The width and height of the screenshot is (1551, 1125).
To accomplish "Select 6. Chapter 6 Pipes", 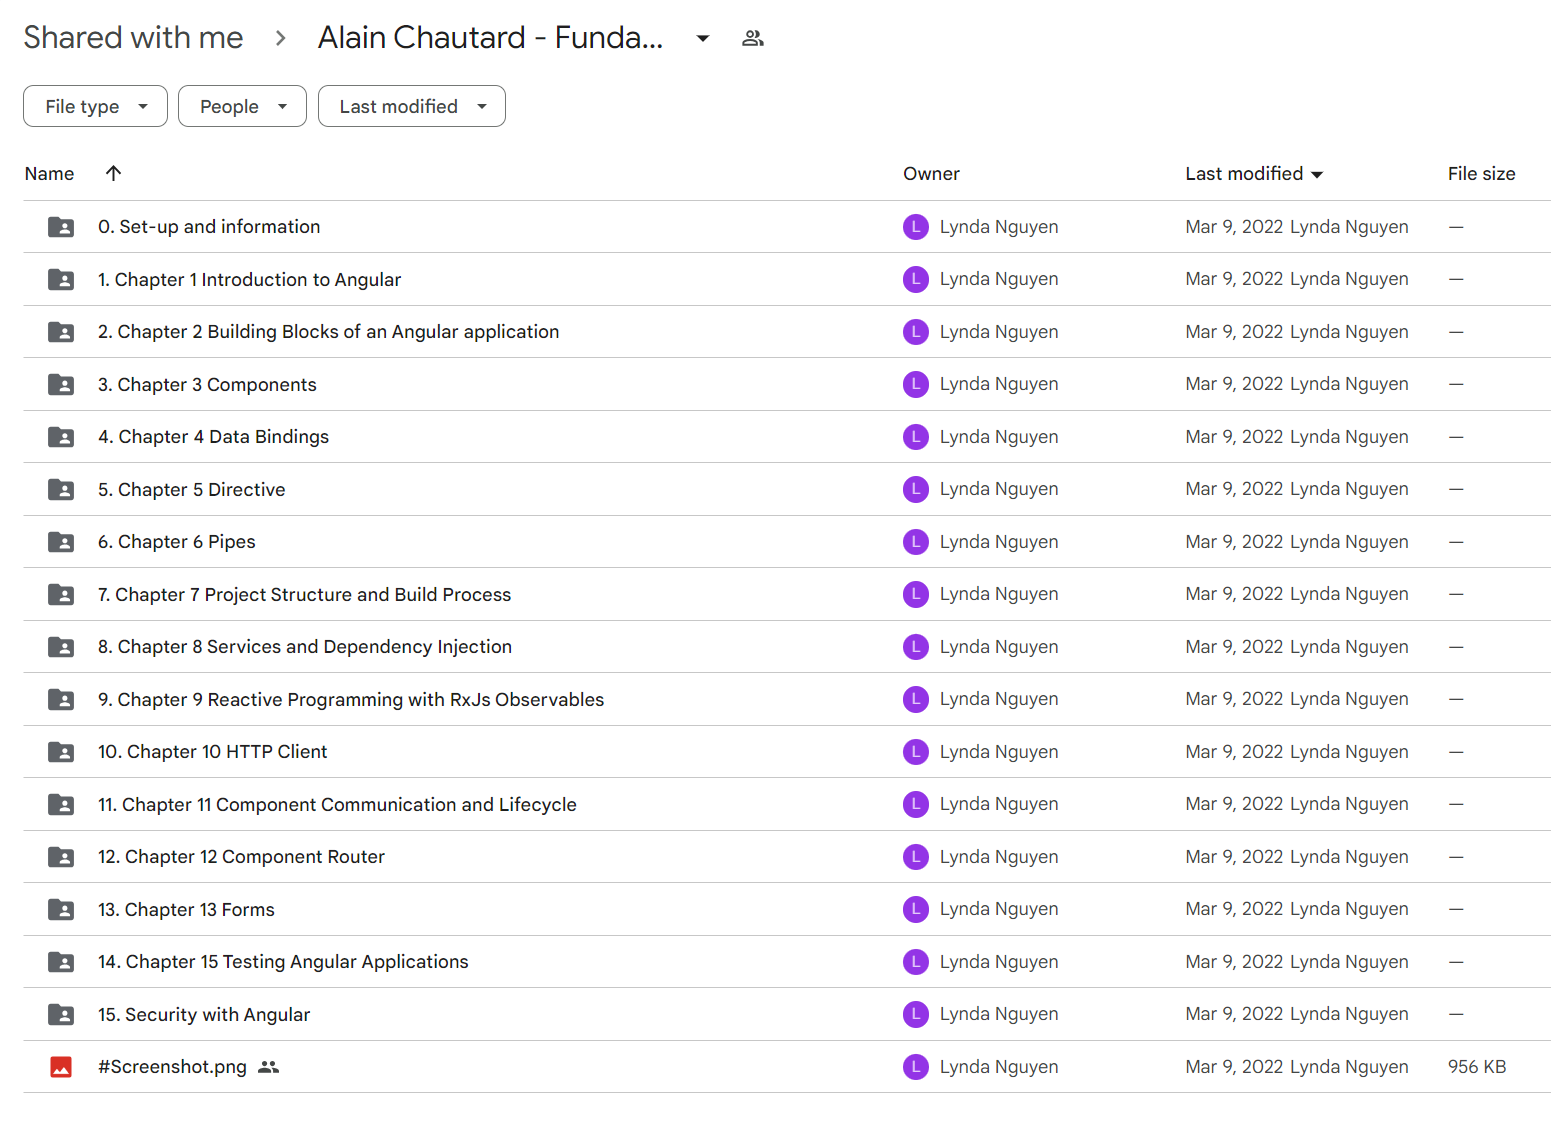I will coord(176,542).
